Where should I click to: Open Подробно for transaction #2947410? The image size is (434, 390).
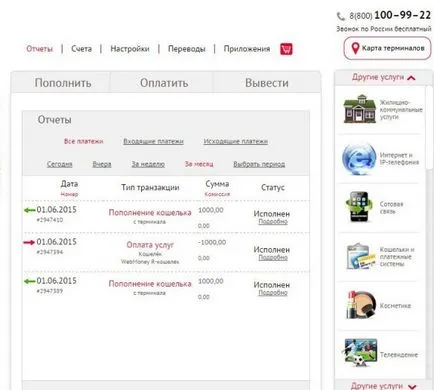[273, 222]
